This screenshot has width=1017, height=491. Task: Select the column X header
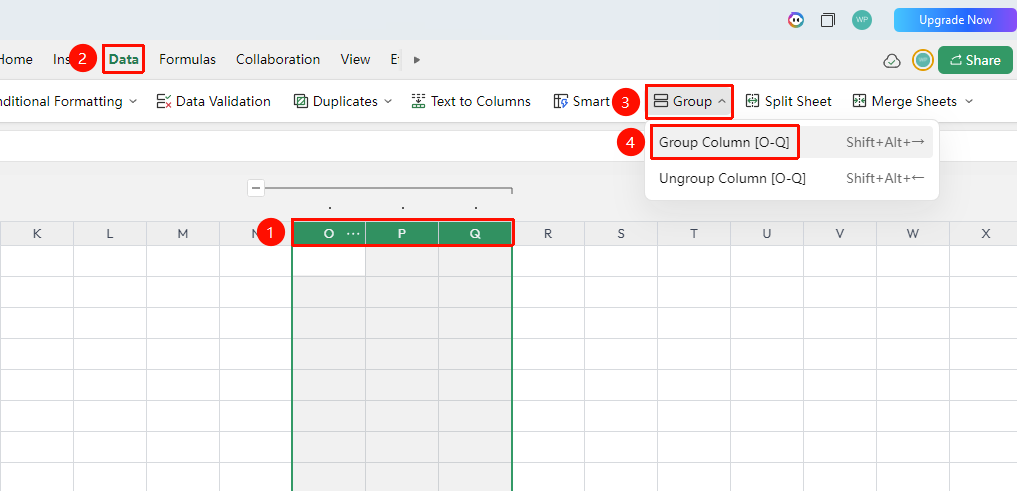984,234
